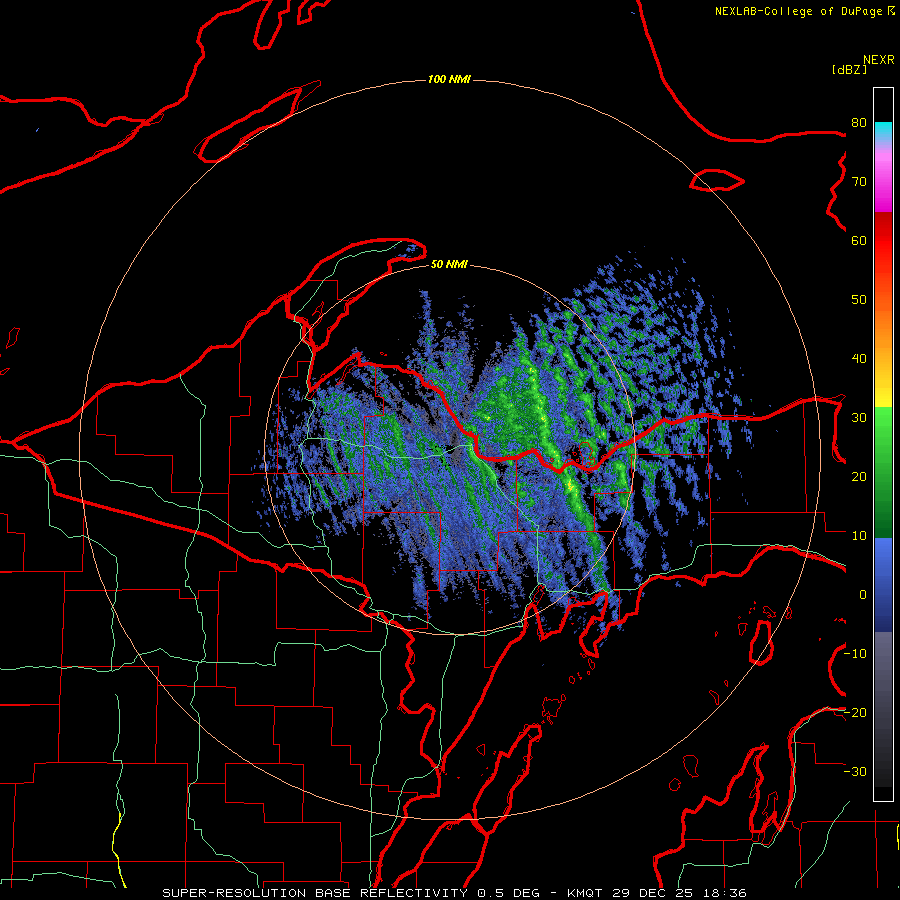Click the green segment of the color bar
900x900 pixels.
[x=883, y=472]
